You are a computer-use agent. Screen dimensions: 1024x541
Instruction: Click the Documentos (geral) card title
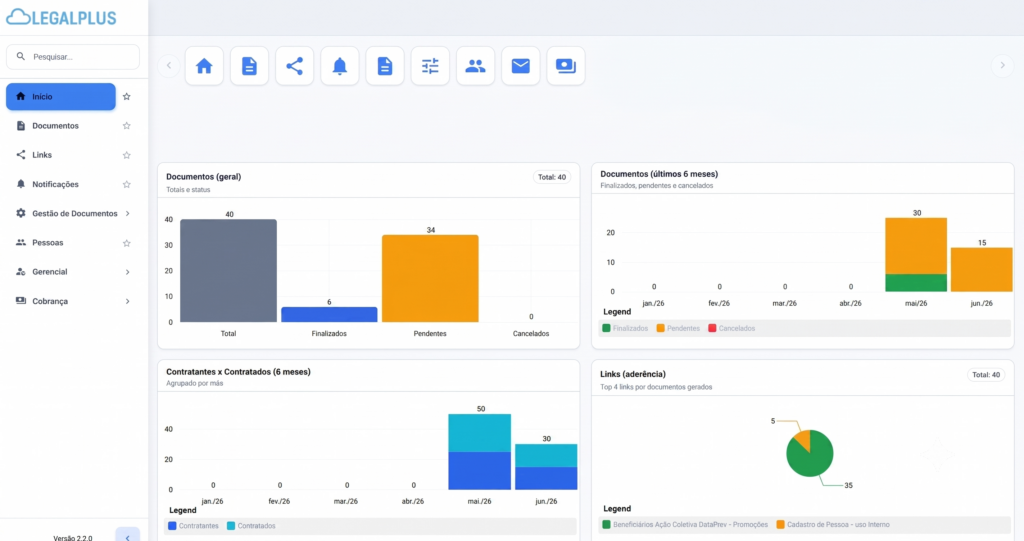[x=204, y=177]
